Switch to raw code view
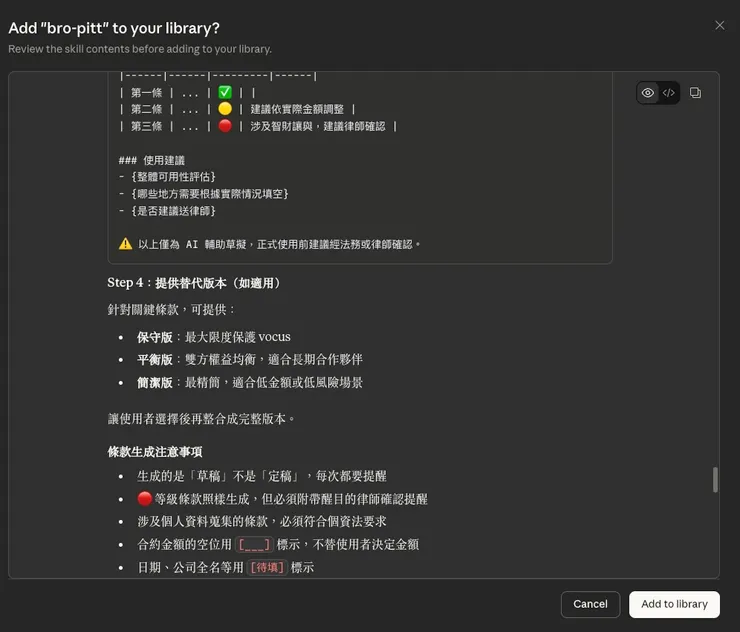 pyautogui.click(x=668, y=93)
